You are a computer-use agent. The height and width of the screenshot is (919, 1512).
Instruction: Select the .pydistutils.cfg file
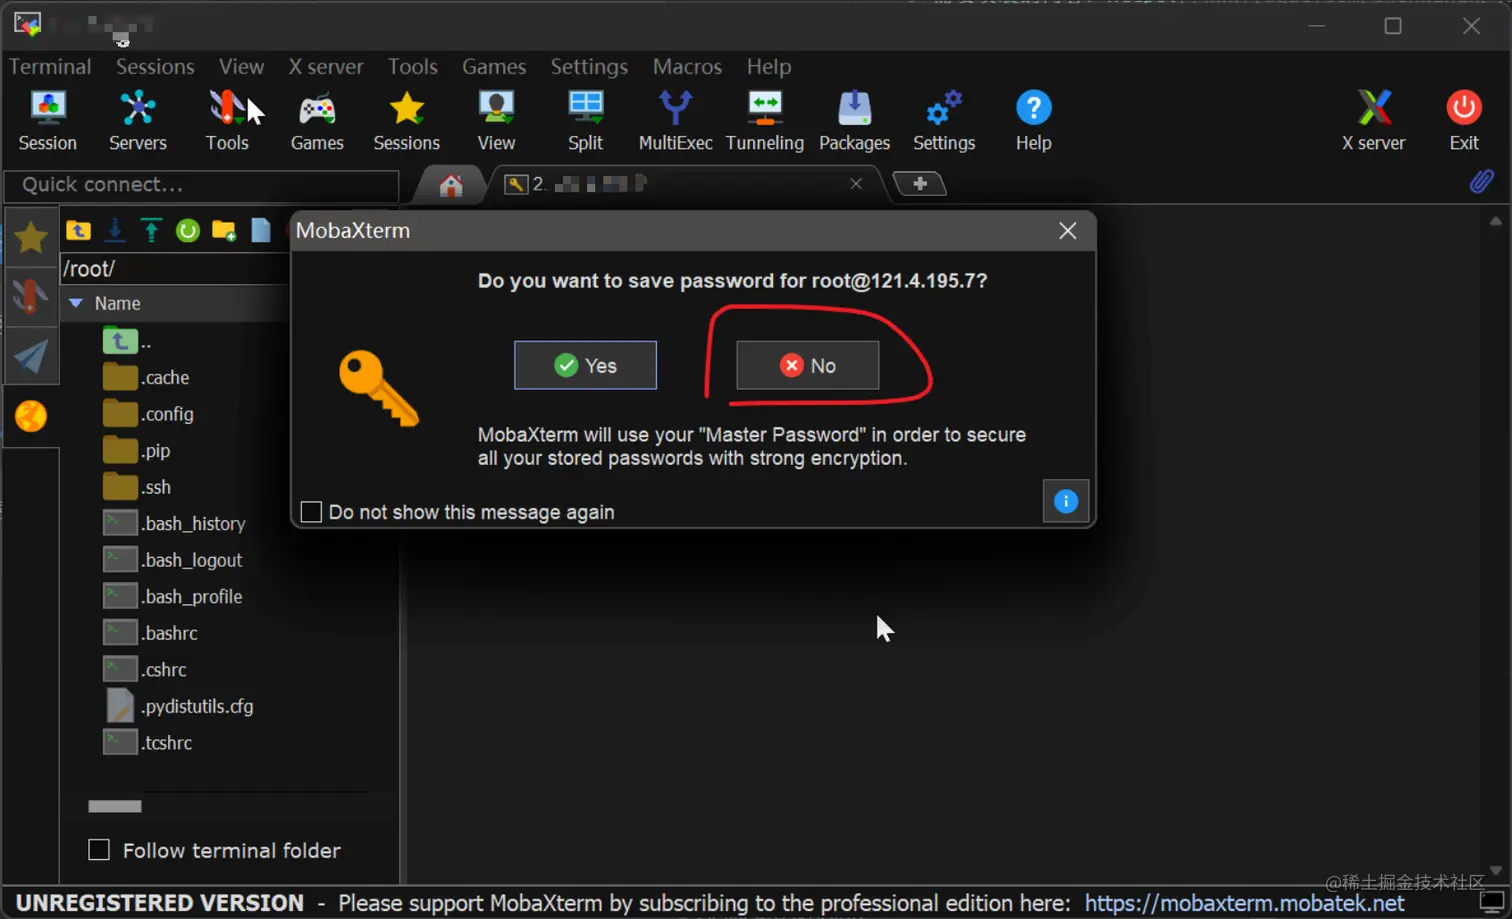pos(179,706)
